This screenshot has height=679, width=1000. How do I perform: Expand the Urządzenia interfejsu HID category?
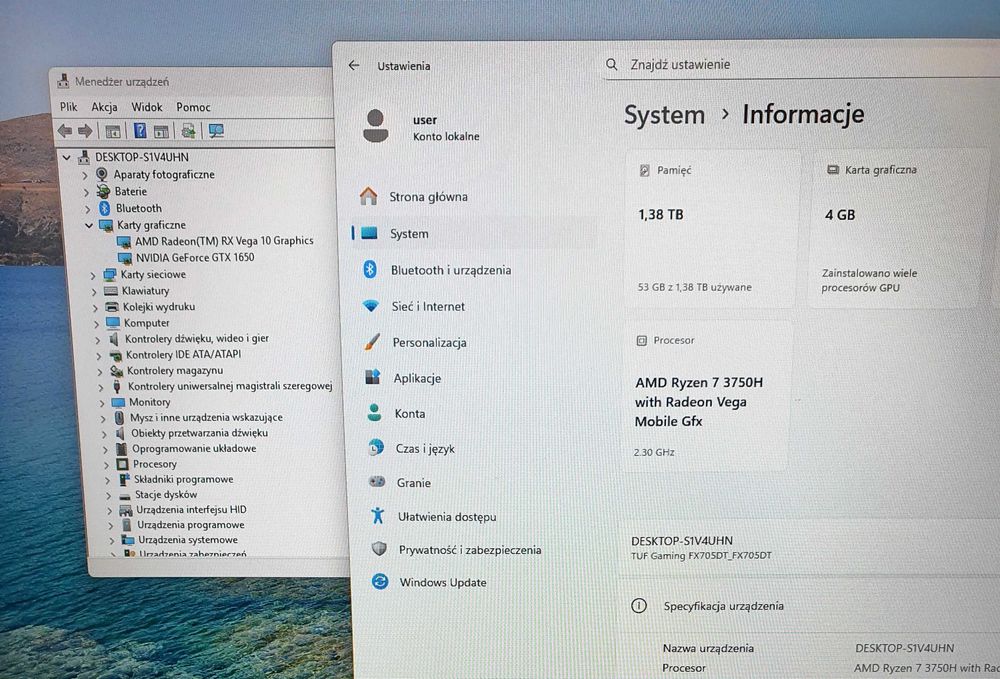[110, 511]
